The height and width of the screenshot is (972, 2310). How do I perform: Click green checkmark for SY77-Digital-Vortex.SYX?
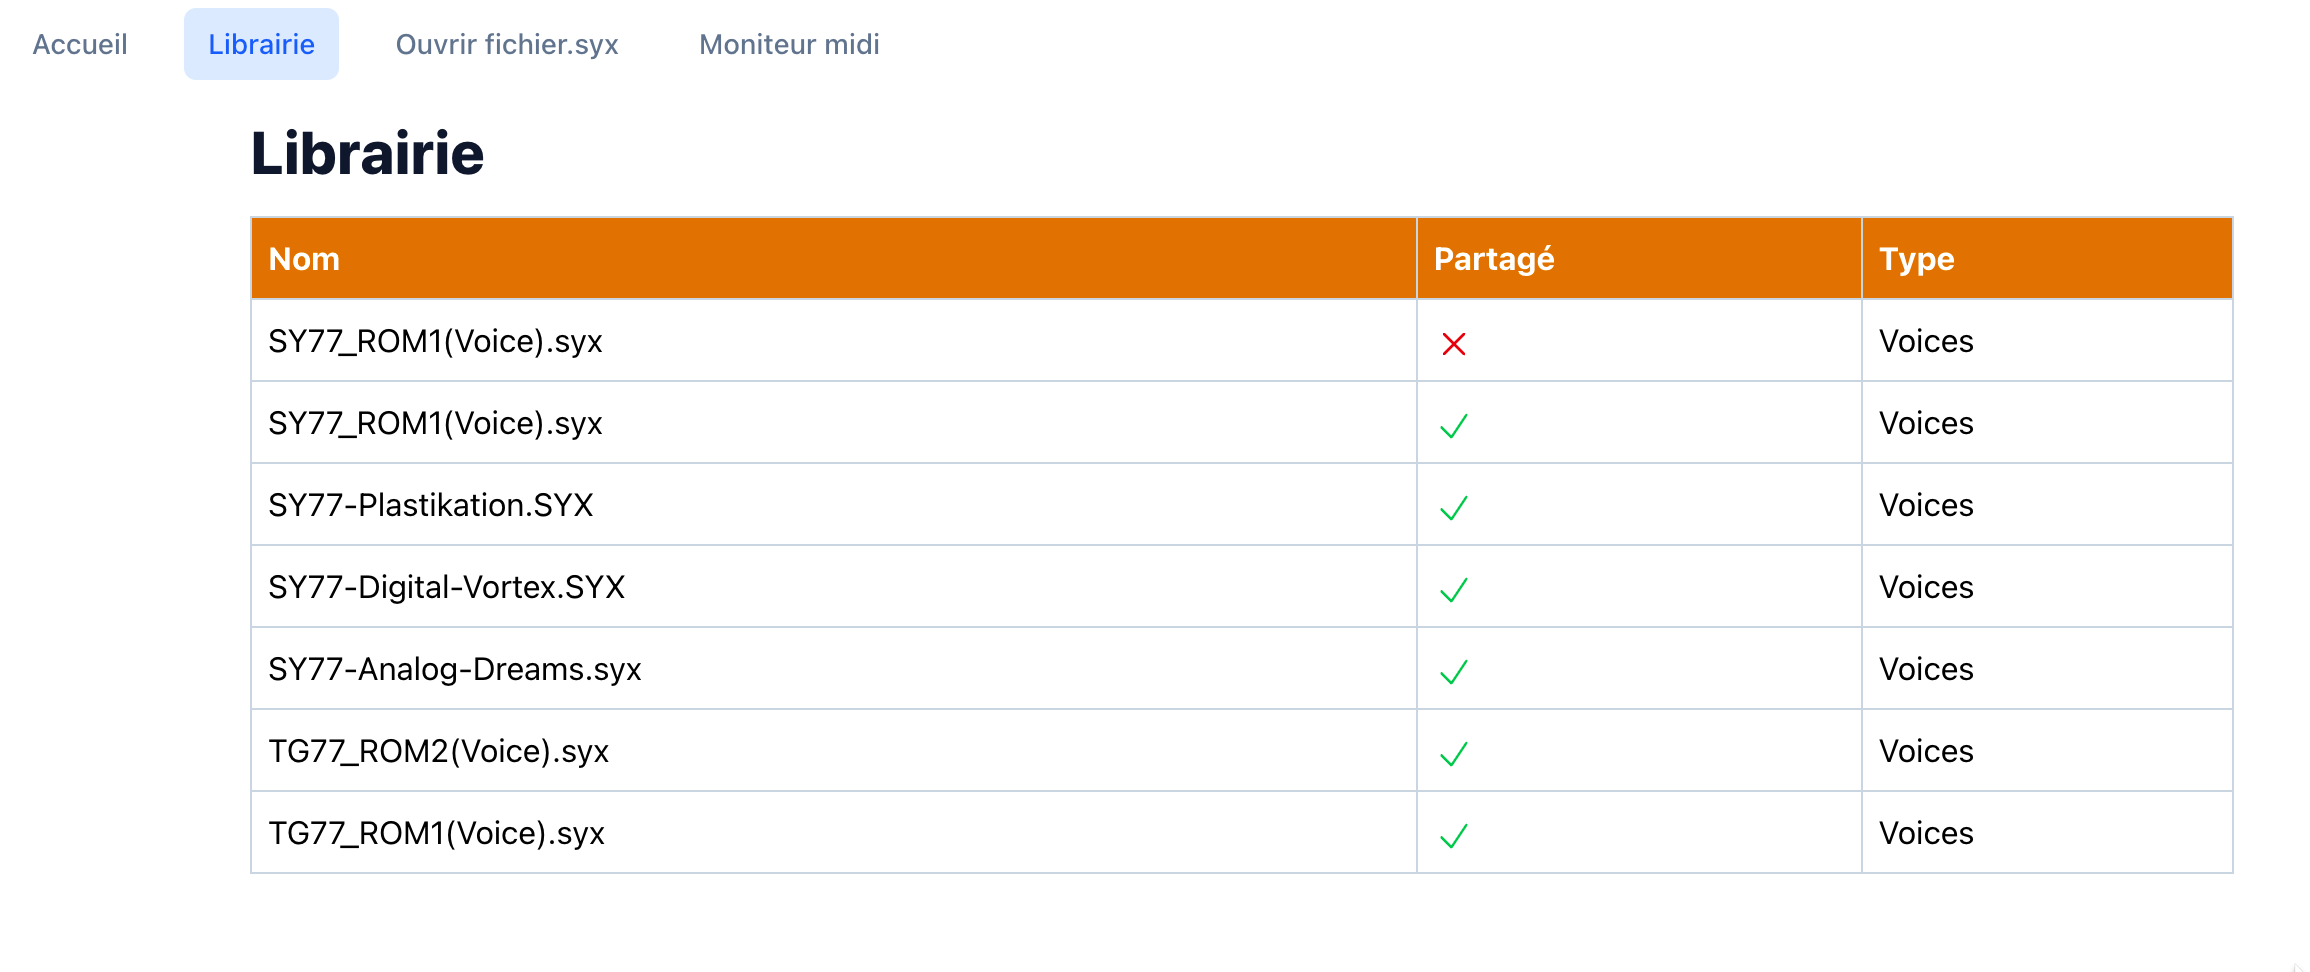click(1454, 590)
